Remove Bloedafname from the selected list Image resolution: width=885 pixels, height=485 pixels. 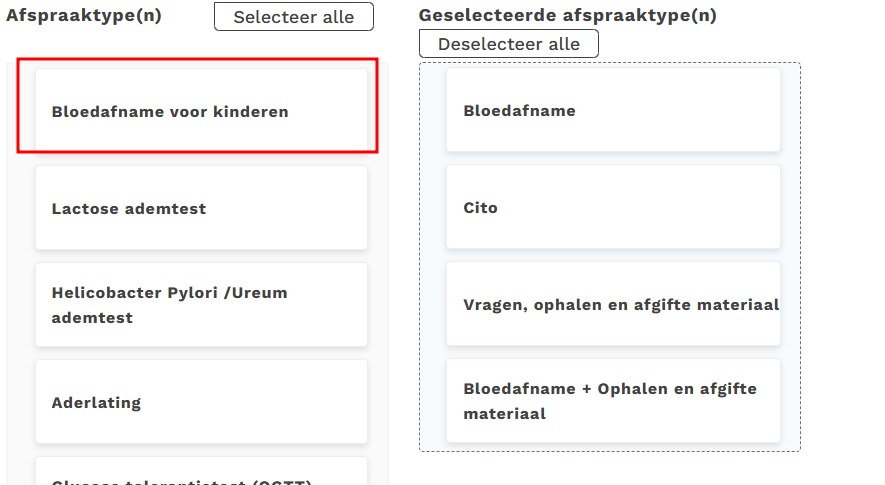tap(613, 110)
